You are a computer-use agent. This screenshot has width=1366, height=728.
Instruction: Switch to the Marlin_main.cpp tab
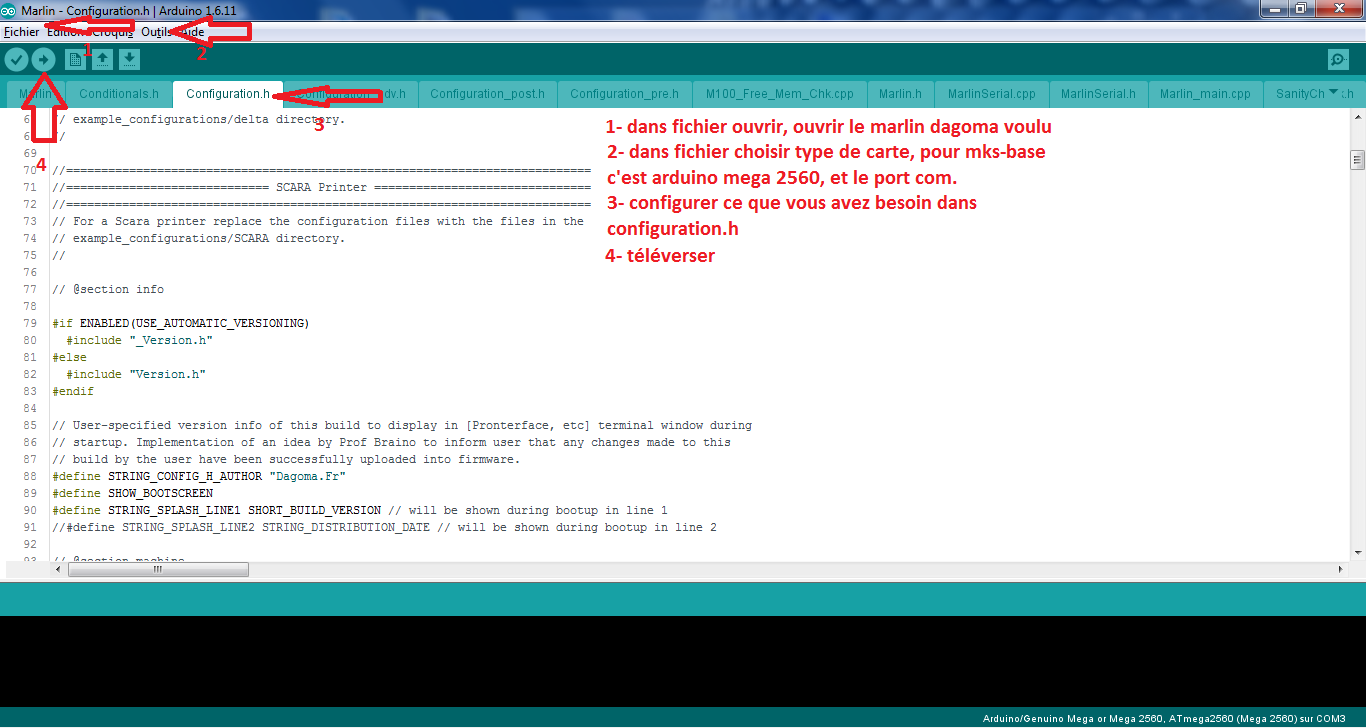[1205, 94]
